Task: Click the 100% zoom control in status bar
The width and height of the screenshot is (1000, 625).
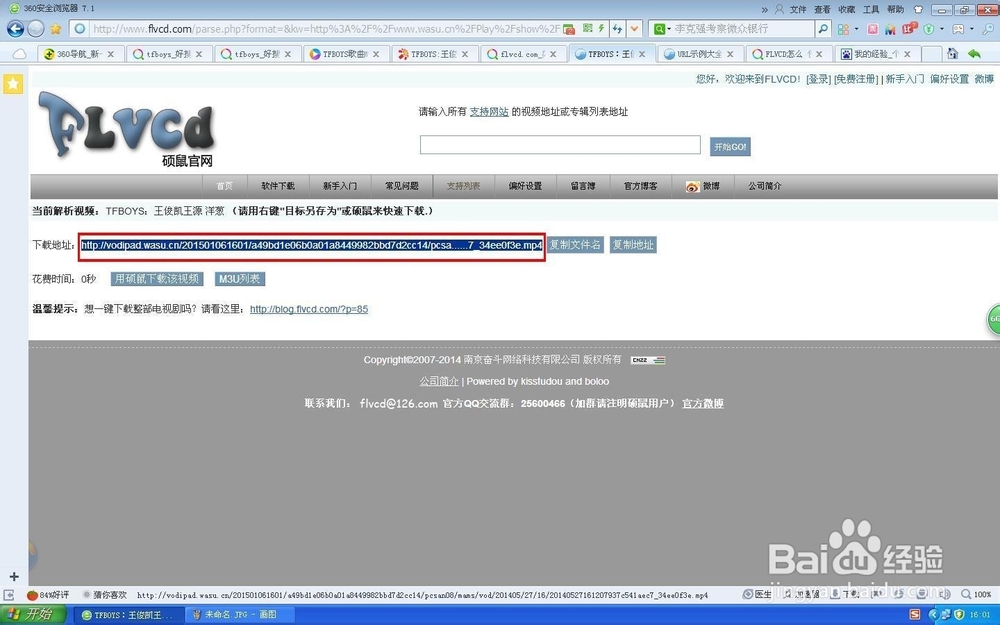Action: pos(976,594)
